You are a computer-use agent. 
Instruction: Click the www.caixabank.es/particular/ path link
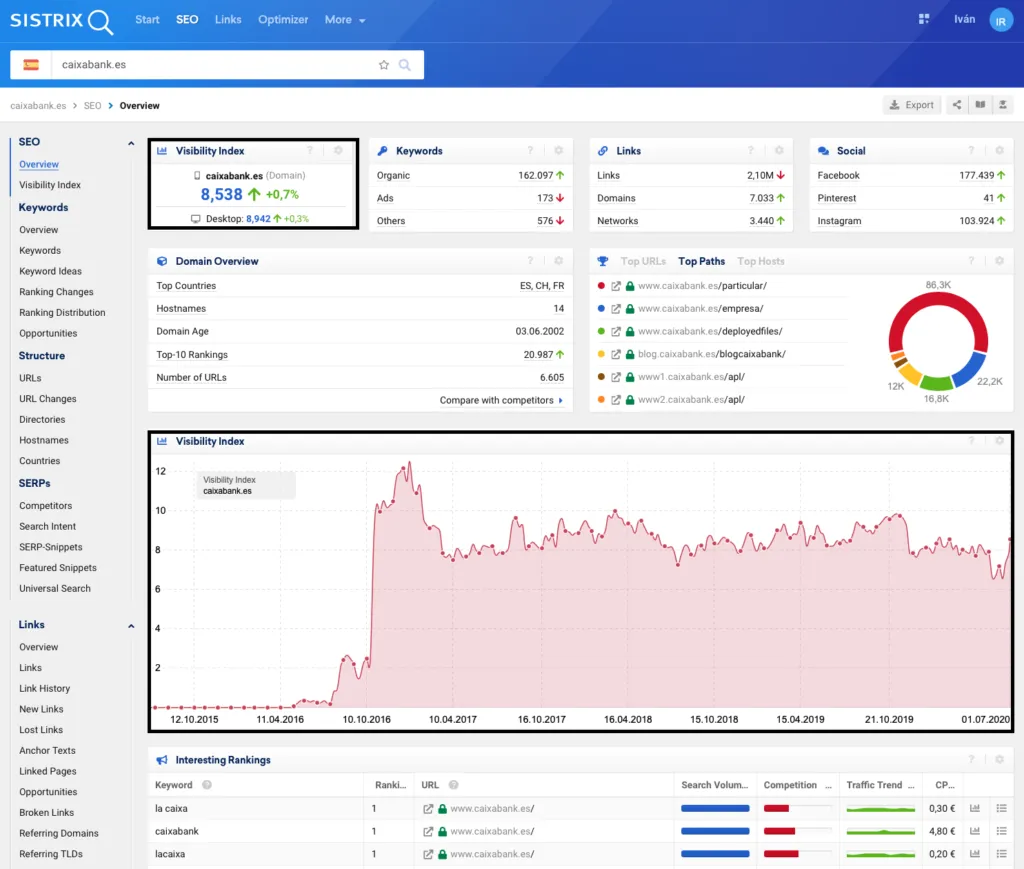coord(702,286)
